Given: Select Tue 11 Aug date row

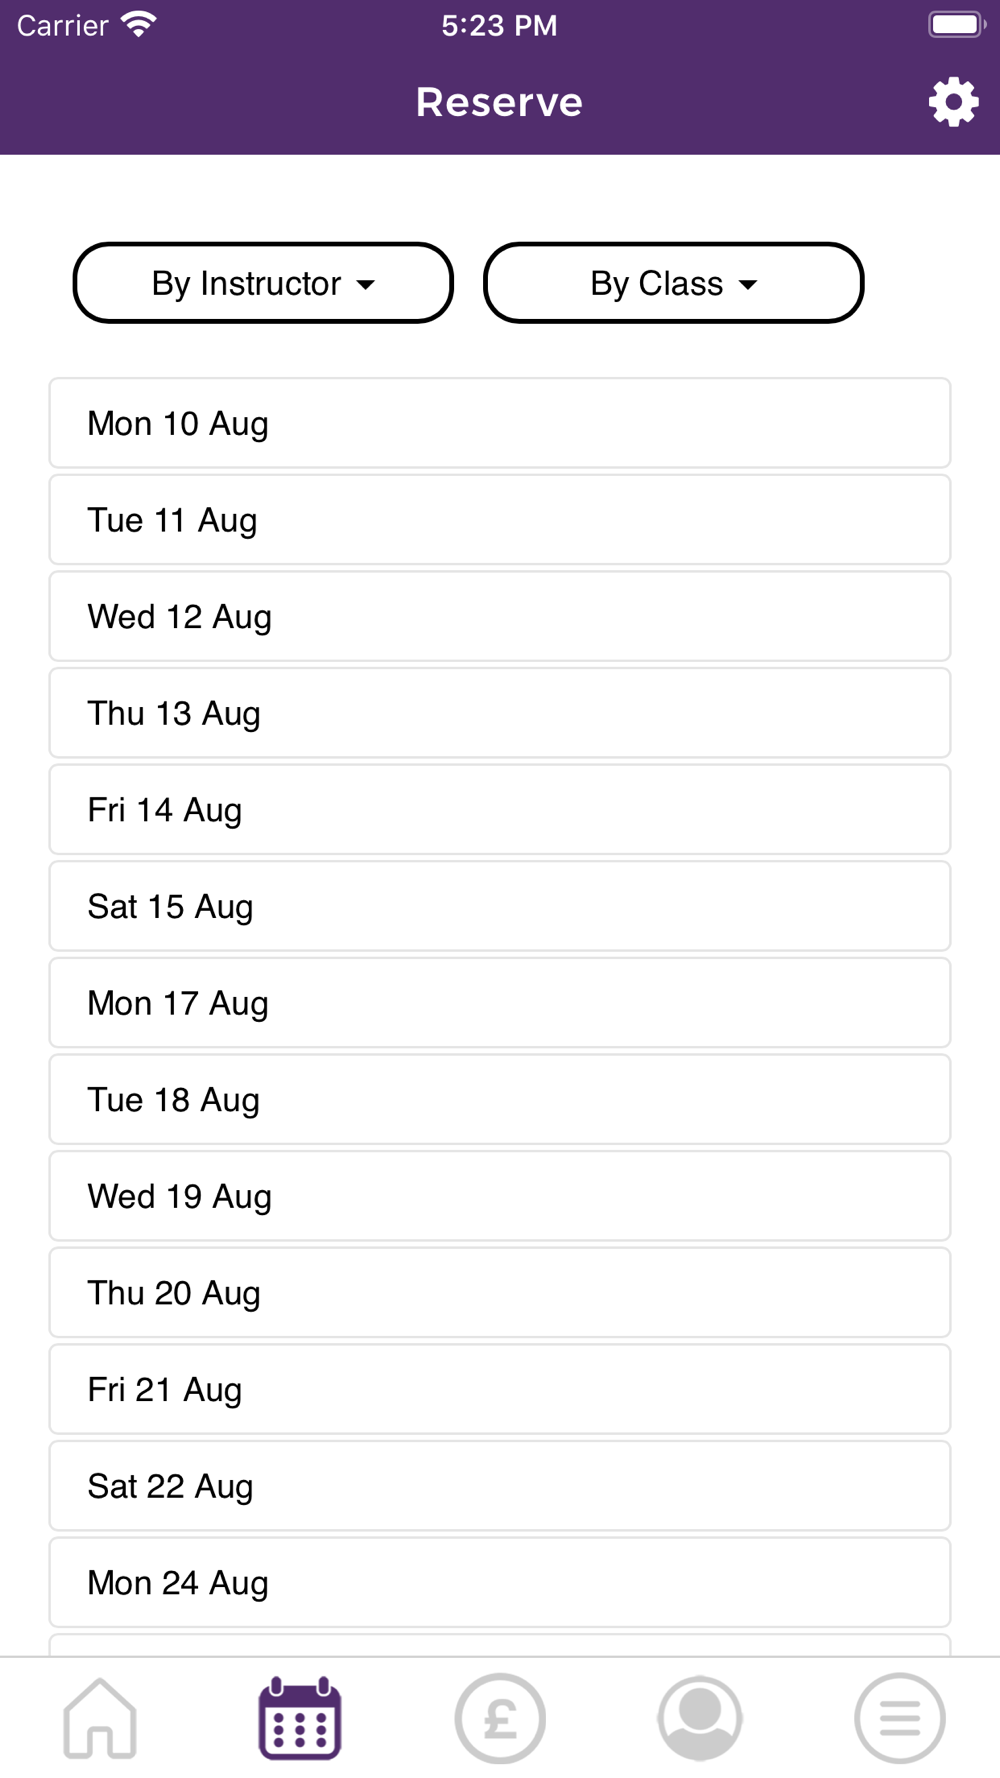Looking at the screenshot, I should tap(500, 520).
